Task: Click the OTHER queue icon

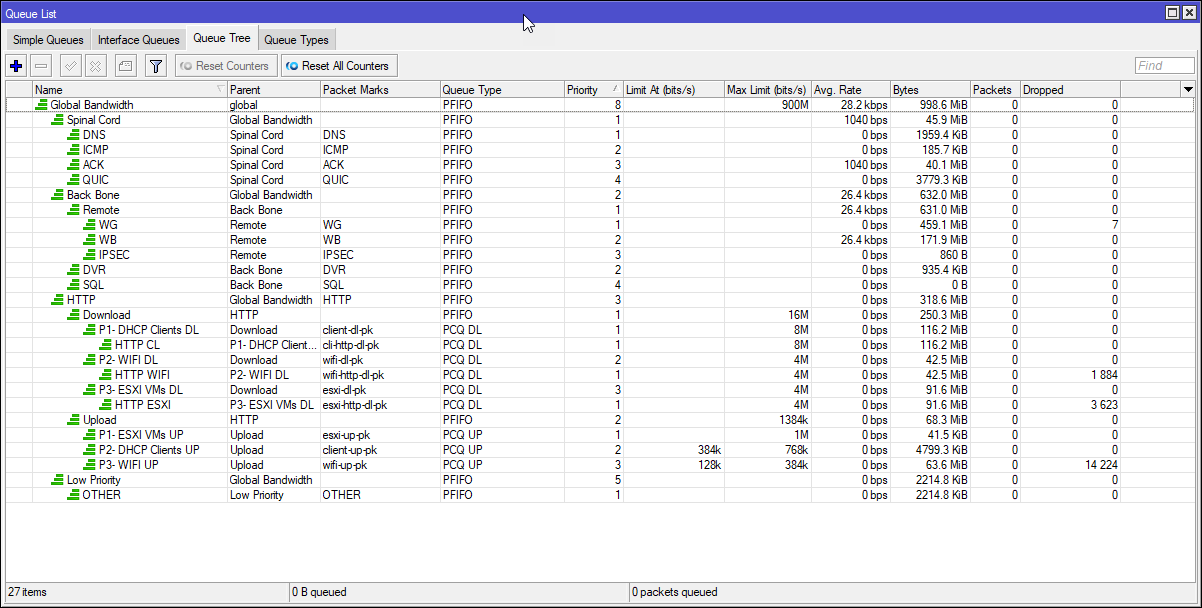Action: point(73,495)
